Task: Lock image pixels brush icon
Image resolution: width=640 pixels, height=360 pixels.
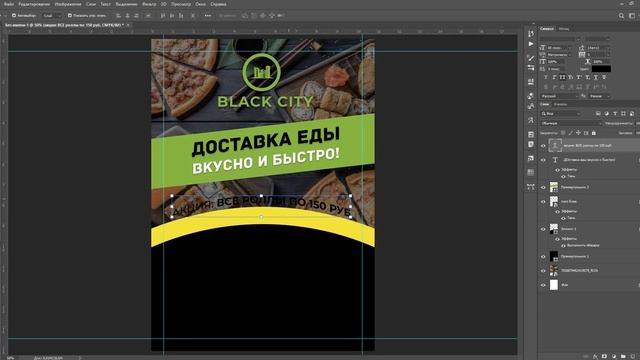Action: 571,133
